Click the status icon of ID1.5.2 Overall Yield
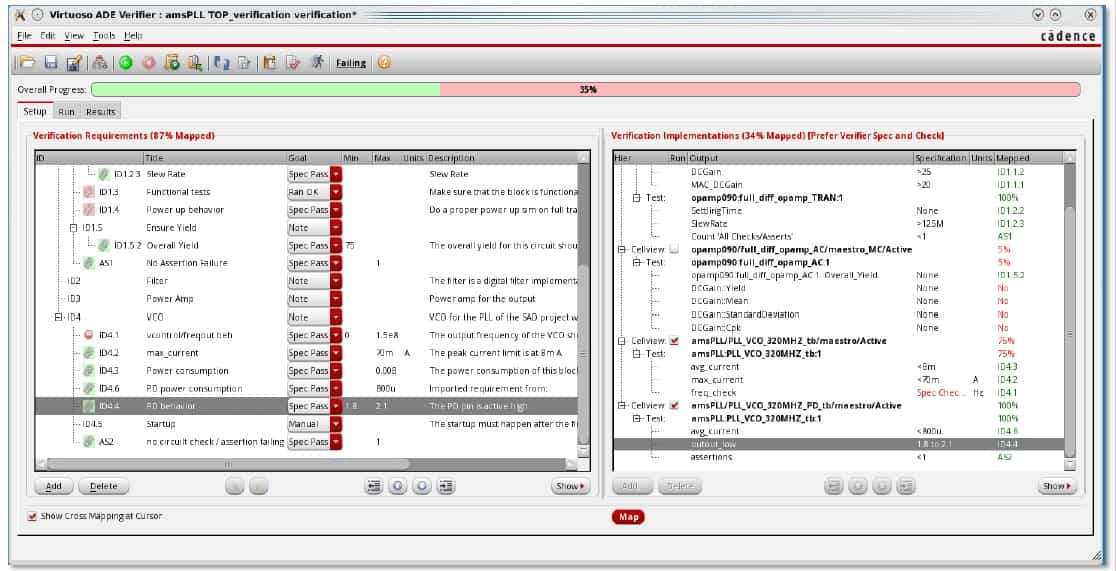The image size is (1116, 571). 104,245
